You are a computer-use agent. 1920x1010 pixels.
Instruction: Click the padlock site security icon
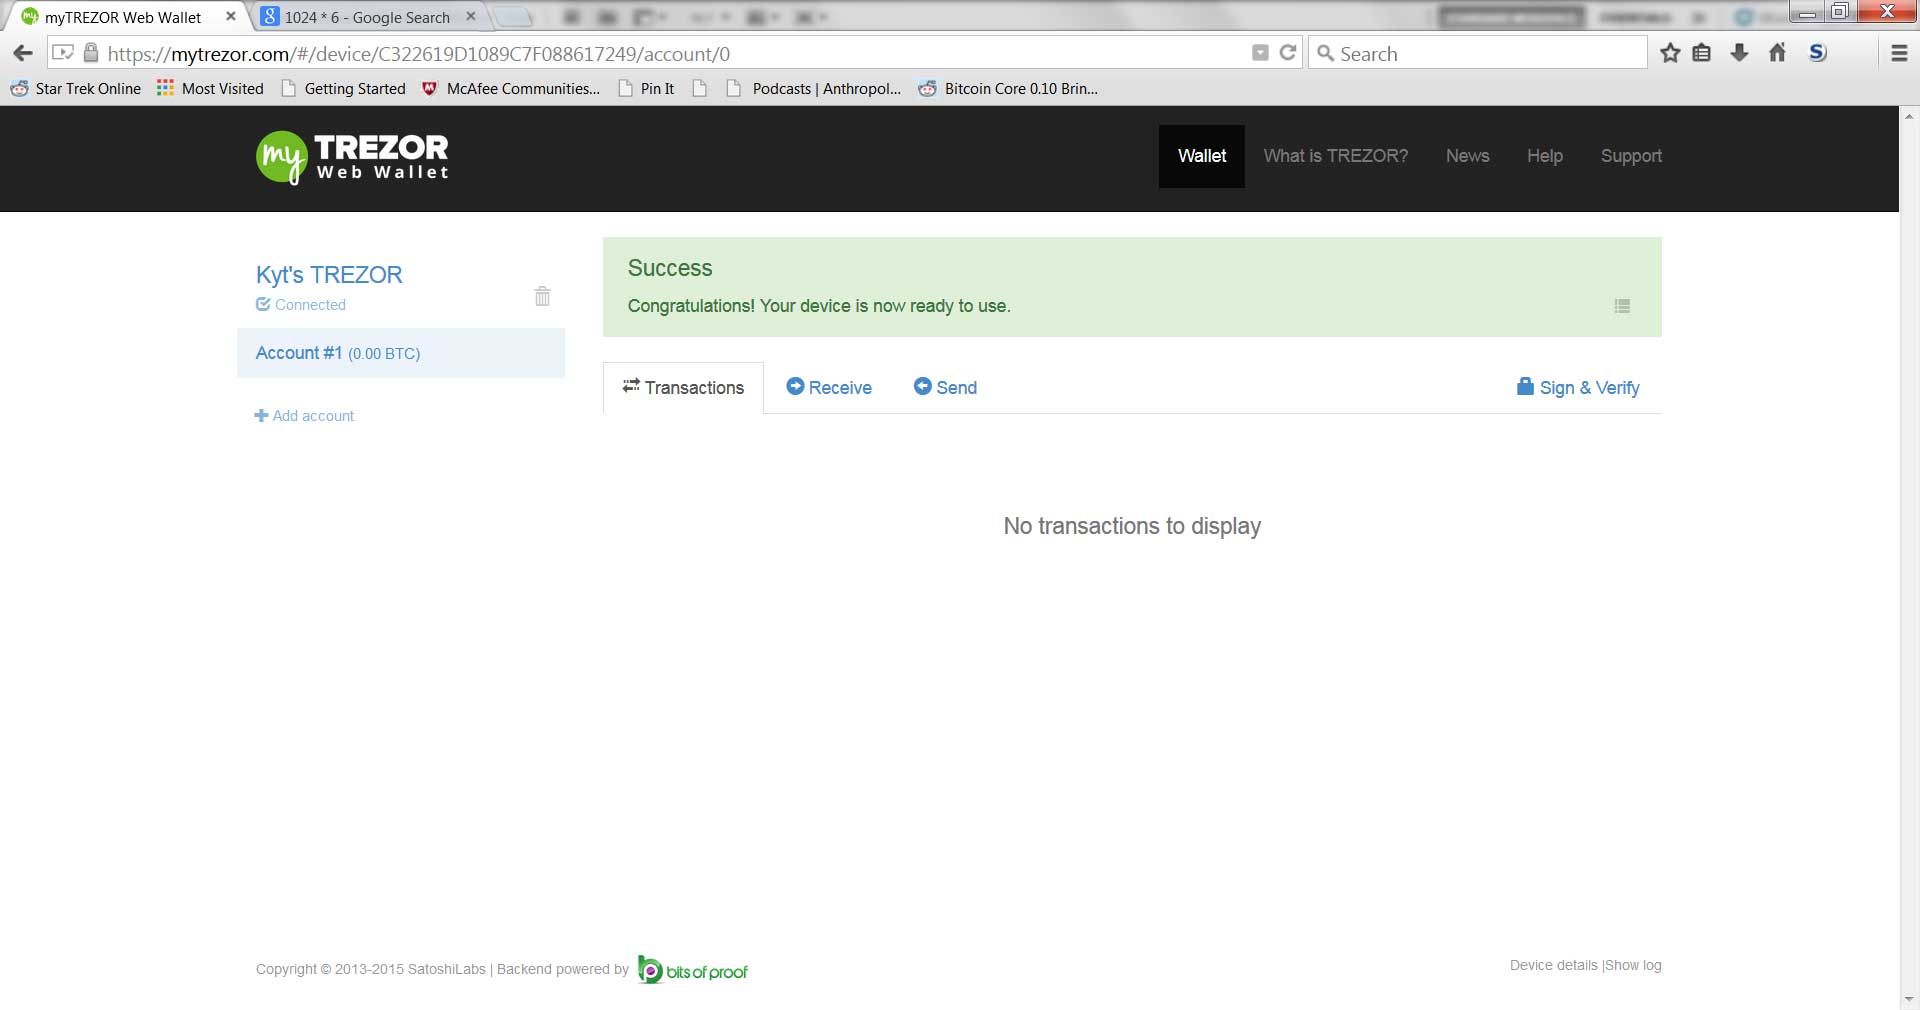pyautogui.click(x=90, y=53)
